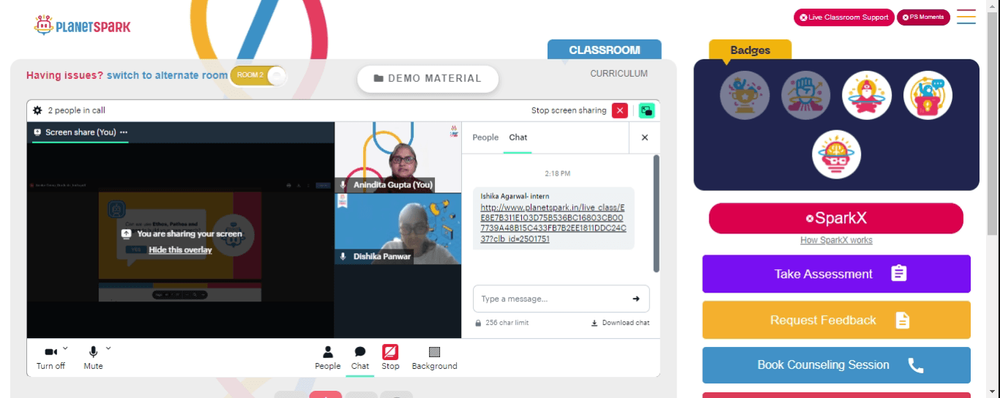
Task: Click the 2 people in call label
Action: click(77, 110)
